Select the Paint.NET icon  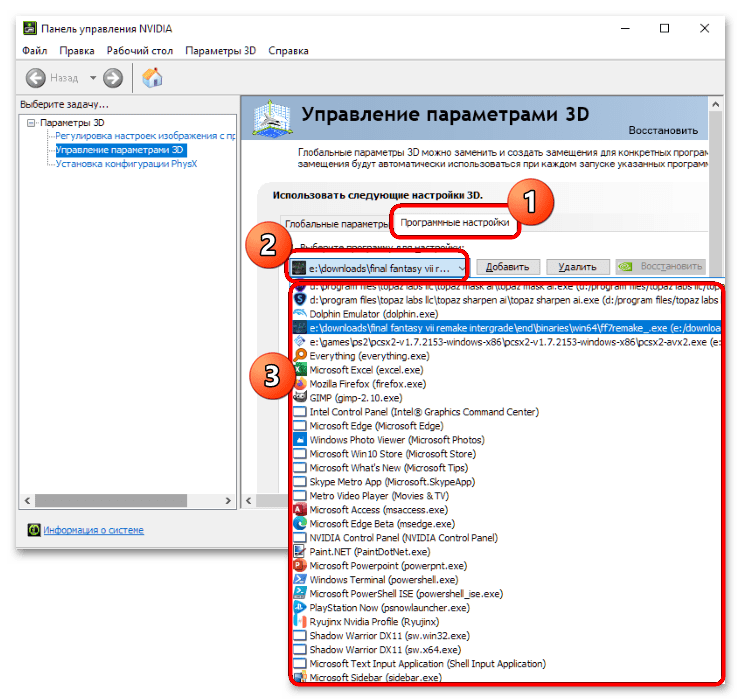pyautogui.click(x=300, y=551)
